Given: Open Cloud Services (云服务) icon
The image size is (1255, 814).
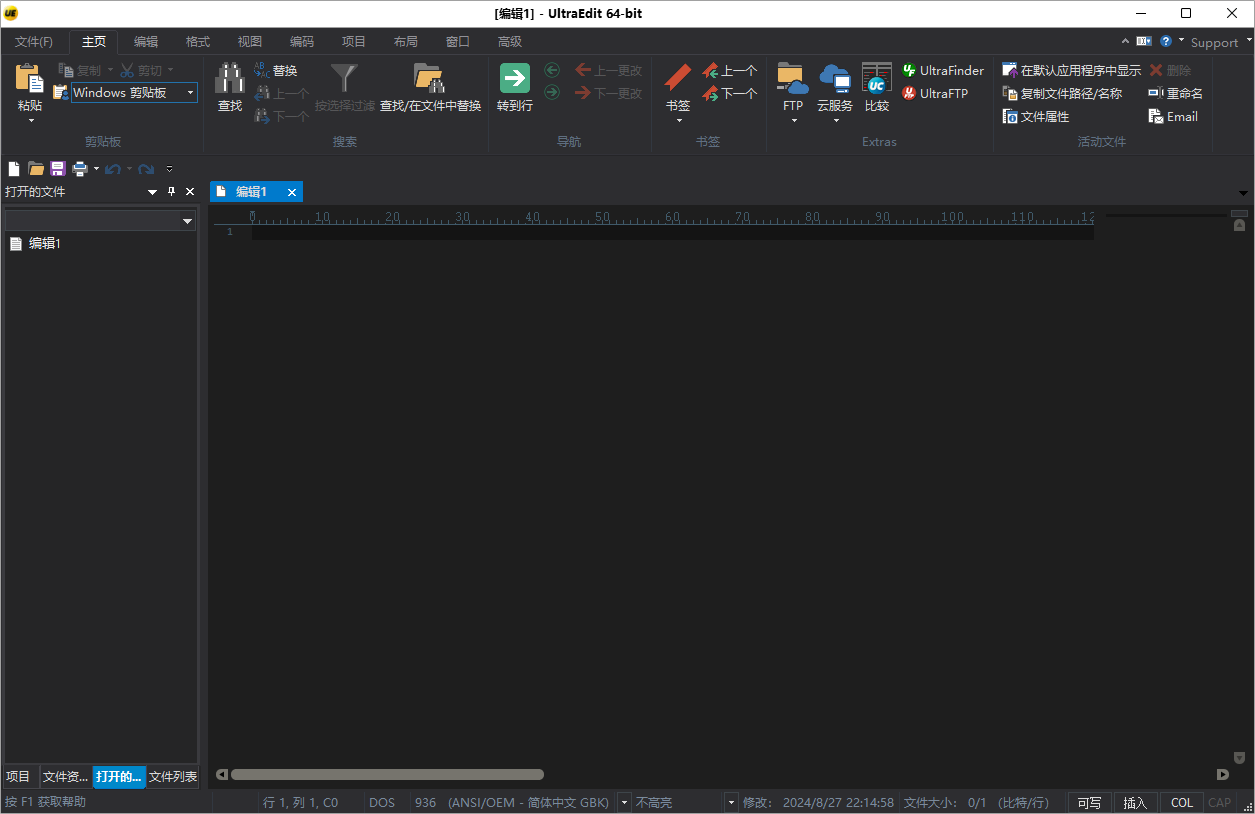Looking at the screenshot, I should click(x=835, y=79).
